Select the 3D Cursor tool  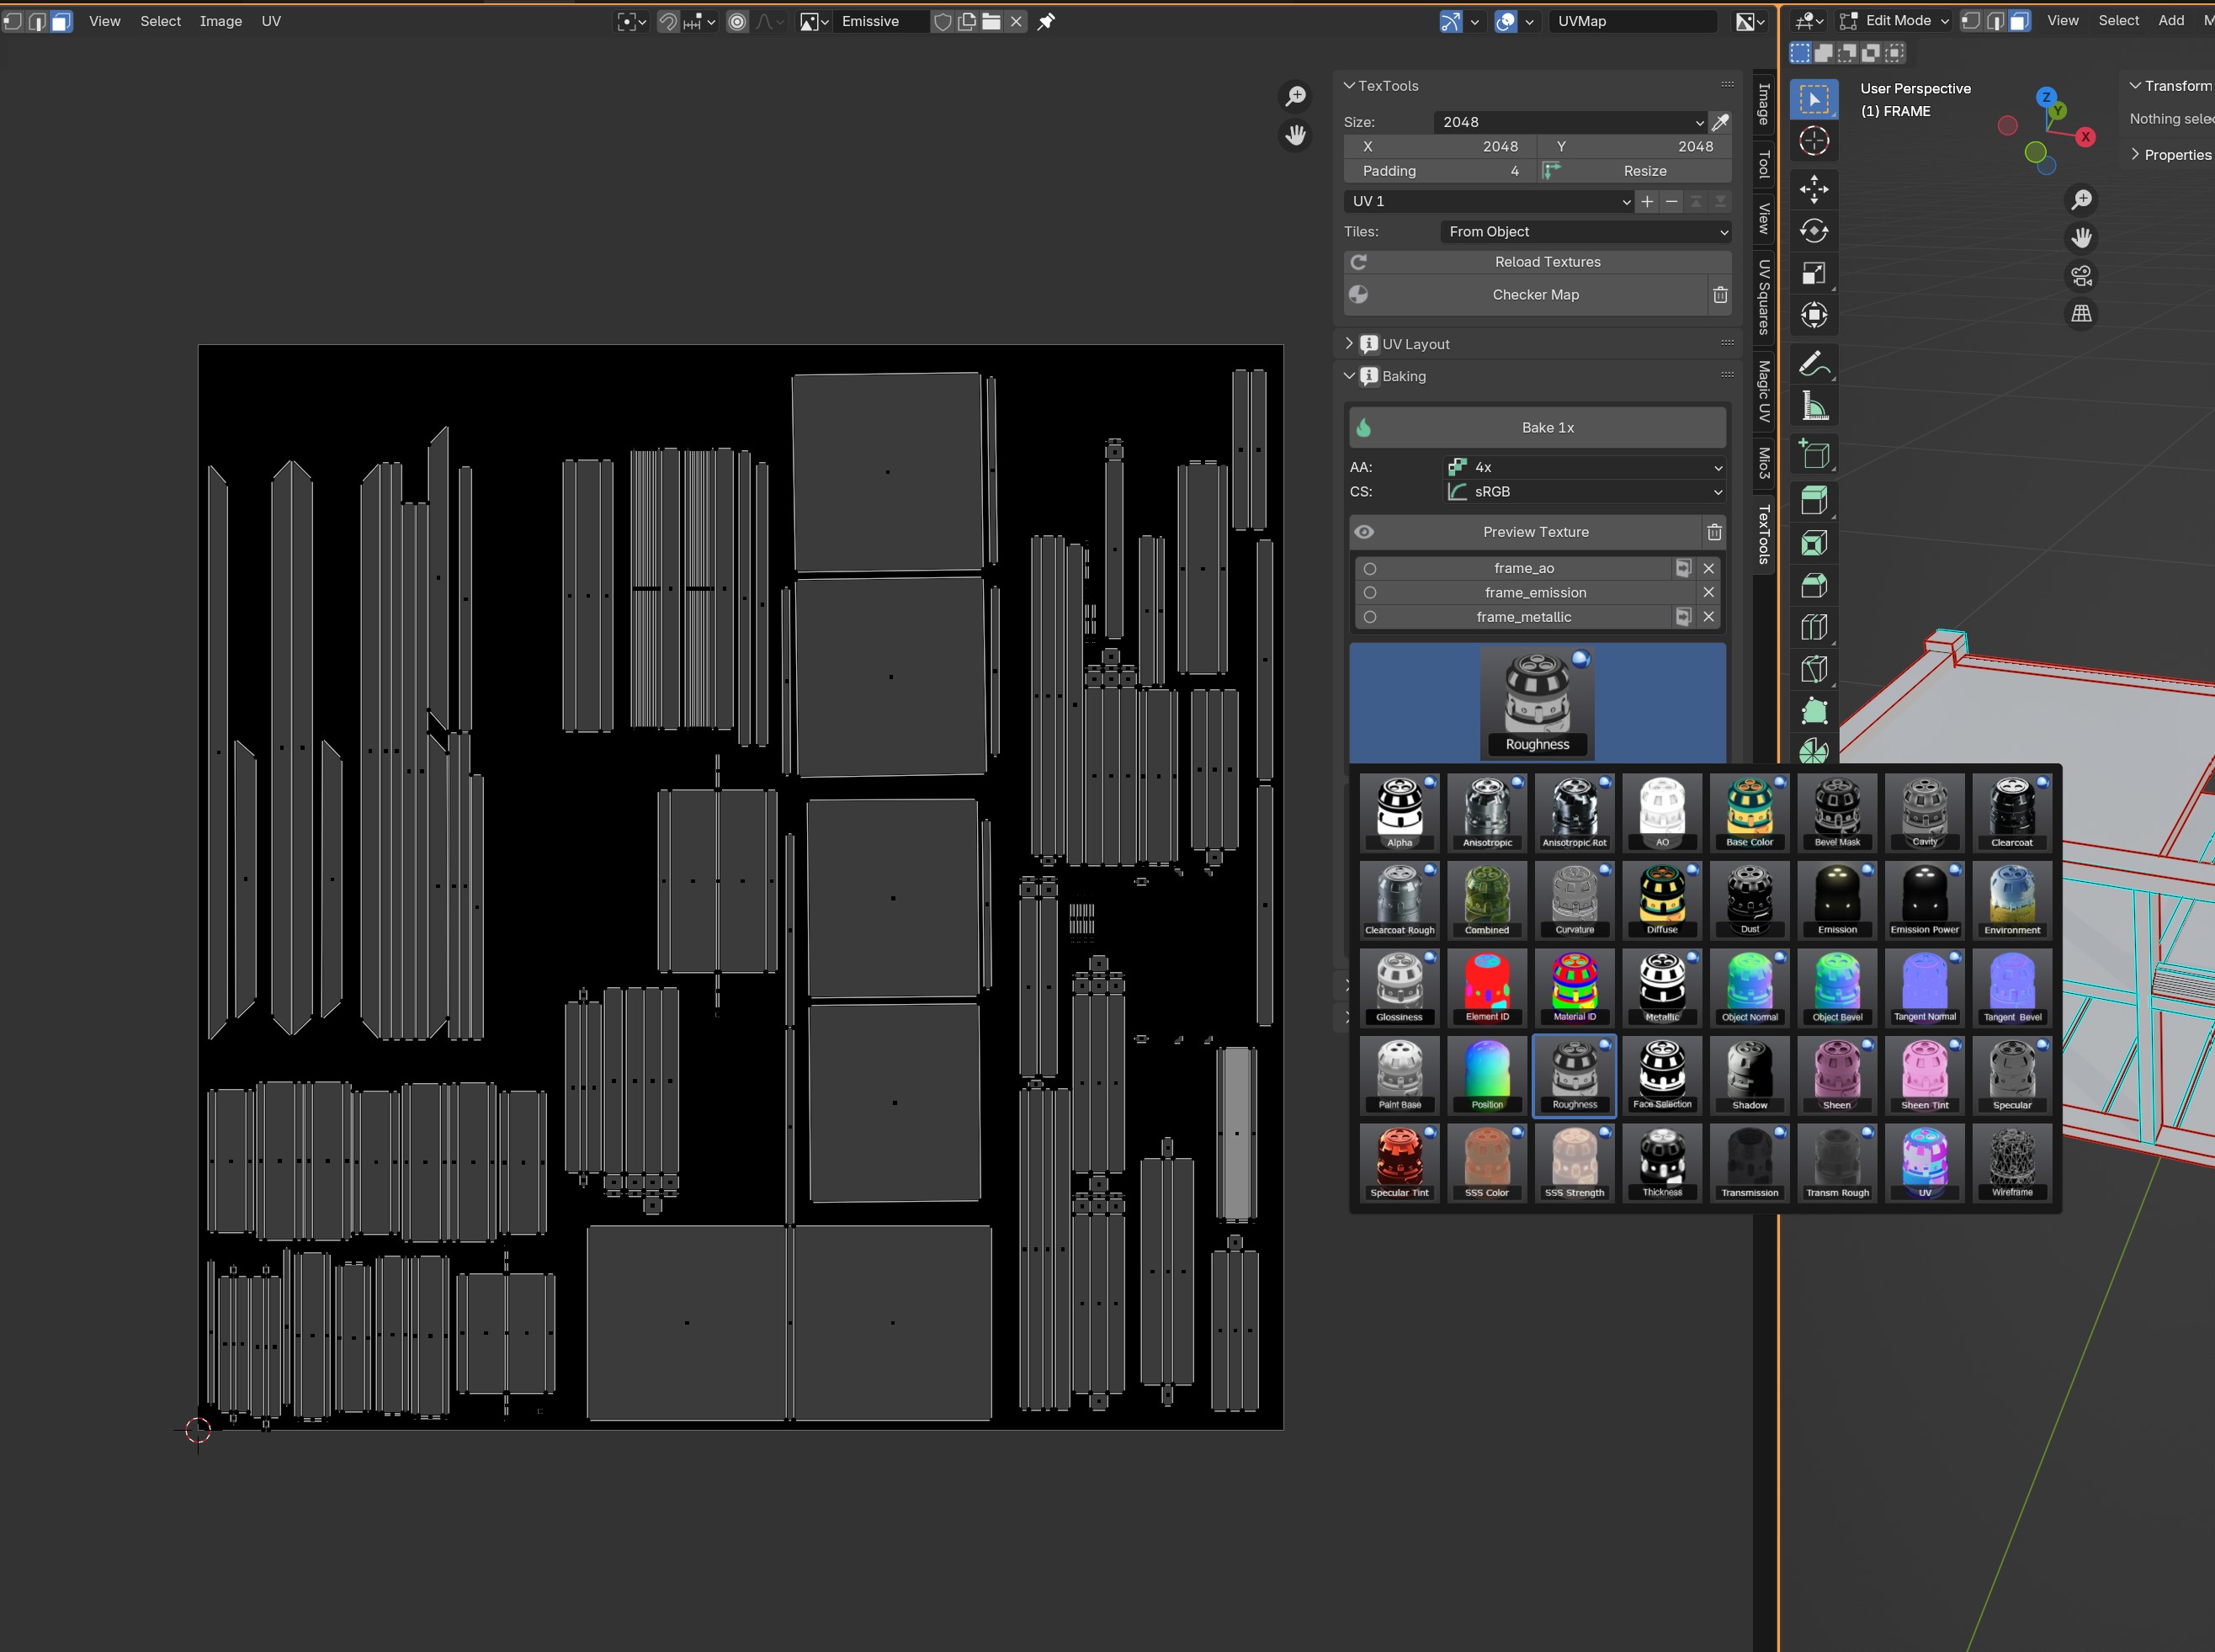[1814, 141]
